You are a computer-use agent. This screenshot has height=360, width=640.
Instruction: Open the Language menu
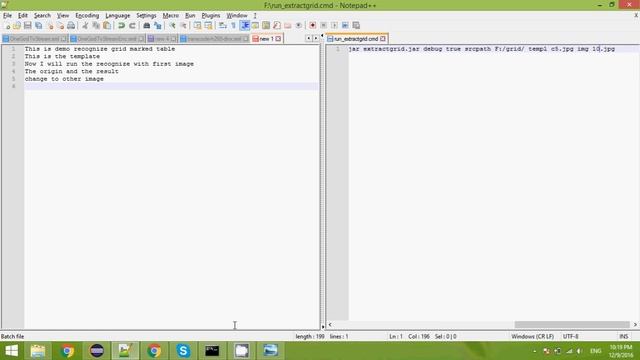pyautogui.click(x=118, y=16)
